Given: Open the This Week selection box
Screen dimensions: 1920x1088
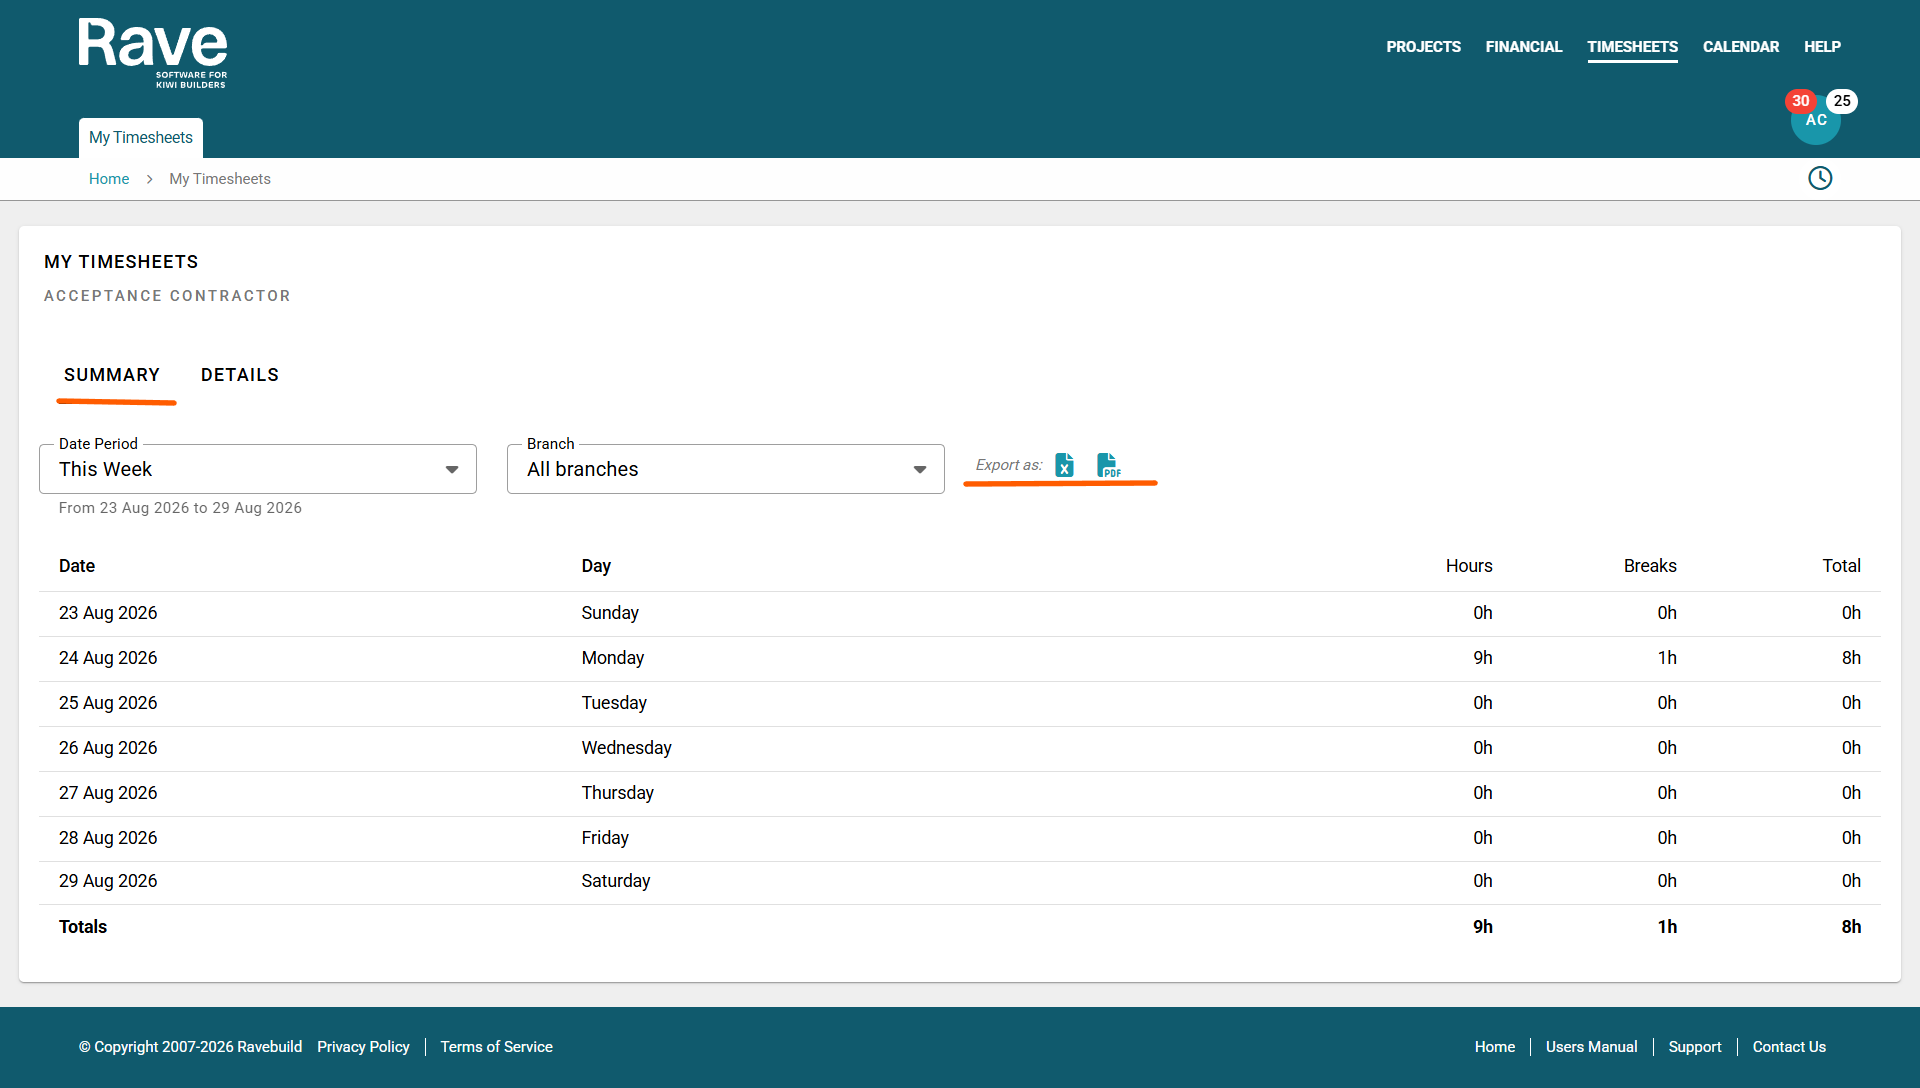Looking at the screenshot, I should (x=258, y=469).
